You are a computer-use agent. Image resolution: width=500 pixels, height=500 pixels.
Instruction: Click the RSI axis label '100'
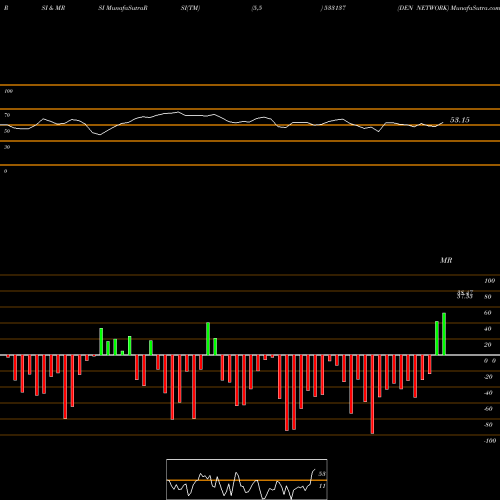coord(8,91)
